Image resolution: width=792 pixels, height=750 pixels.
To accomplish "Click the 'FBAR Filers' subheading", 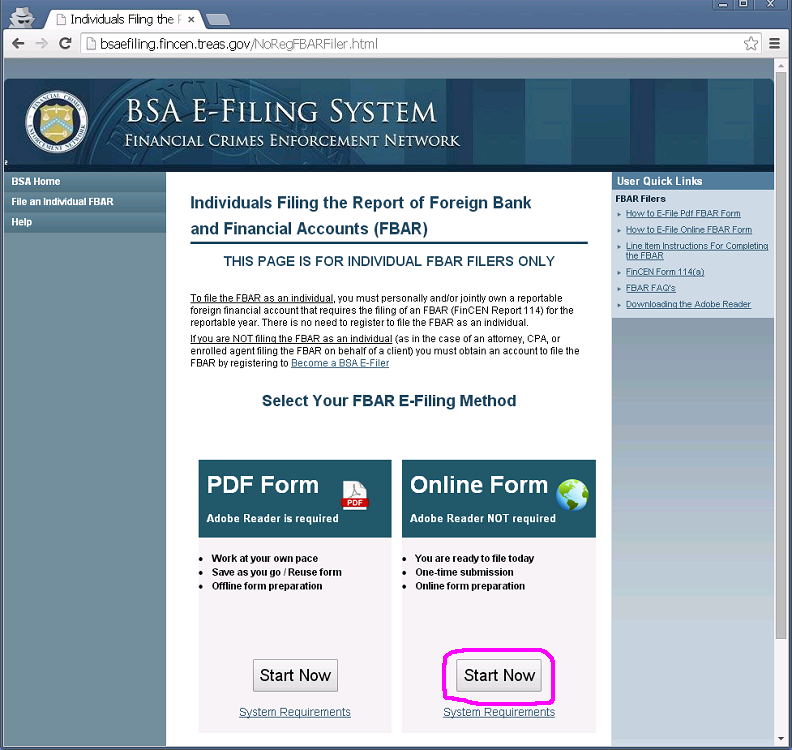I will (640, 199).
